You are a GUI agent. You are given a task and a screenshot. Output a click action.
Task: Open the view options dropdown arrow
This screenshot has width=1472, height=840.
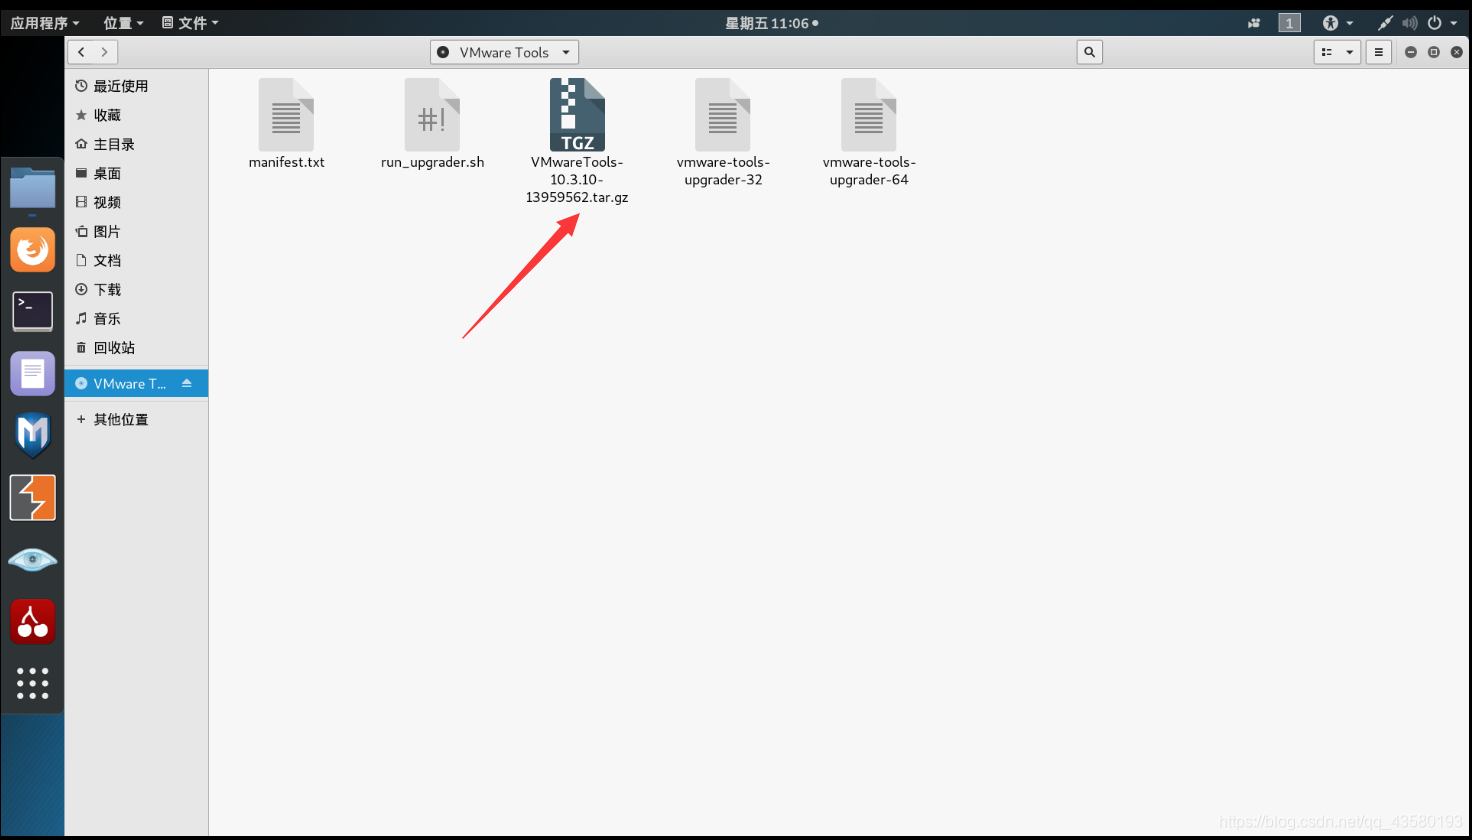(1350, 52)
